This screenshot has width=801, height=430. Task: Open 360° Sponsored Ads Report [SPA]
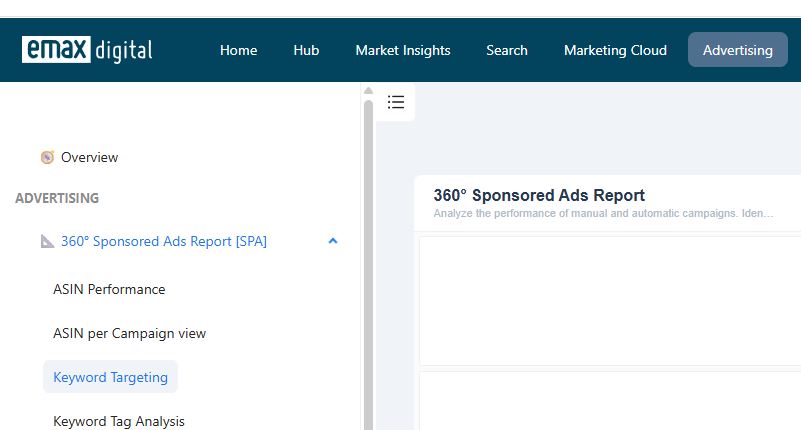pyautogui.click(x=164, y=241)
